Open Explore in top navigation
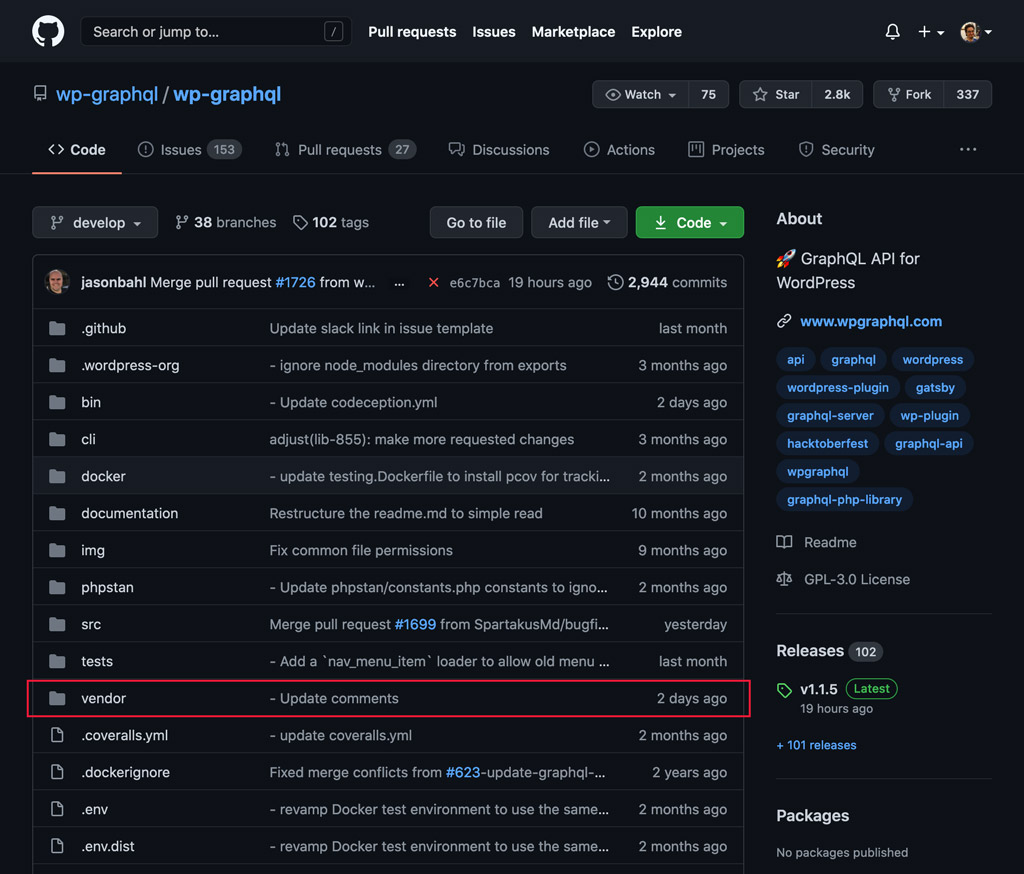This screenshot has width=1024, height=874. point(656,31)
